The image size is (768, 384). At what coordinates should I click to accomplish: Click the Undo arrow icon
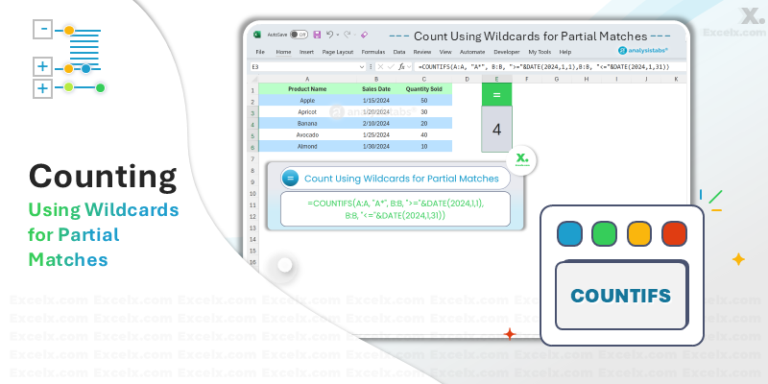coord(330,34)
